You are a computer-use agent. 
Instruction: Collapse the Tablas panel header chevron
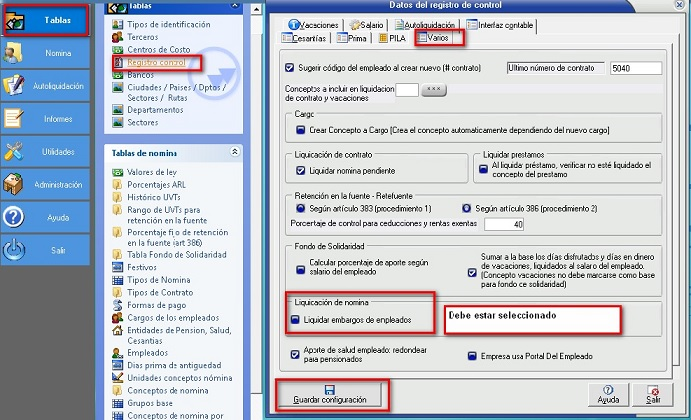coord(234,6)
